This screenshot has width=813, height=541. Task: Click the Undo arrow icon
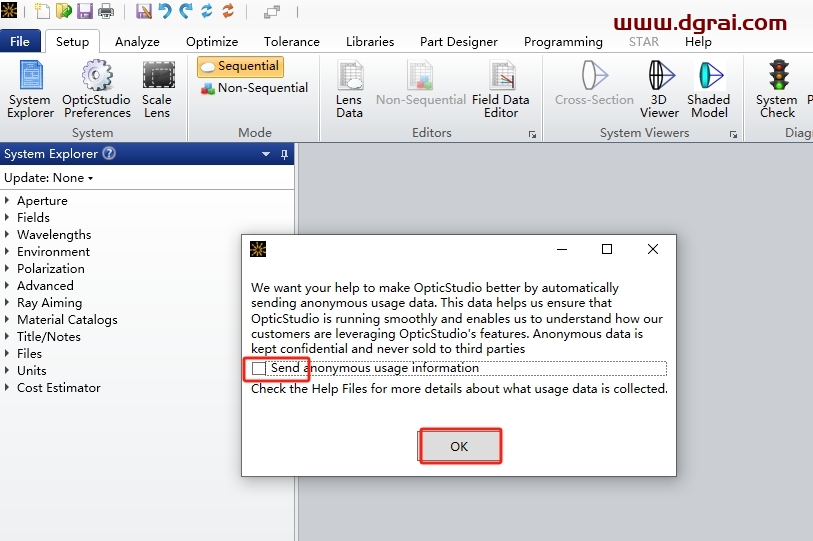pyautogui.click(x=165, y=11)
